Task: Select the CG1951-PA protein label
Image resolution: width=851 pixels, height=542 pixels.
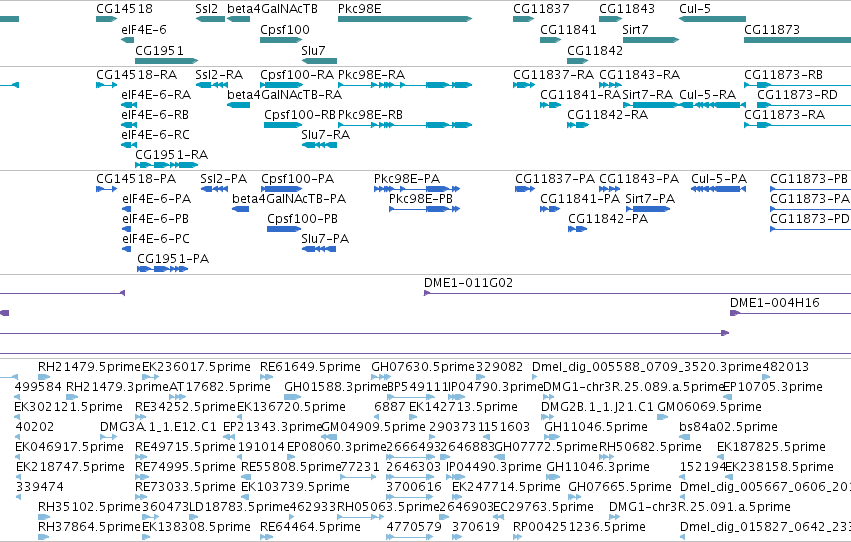Action: pyautogui.click(x=173, y=259)
